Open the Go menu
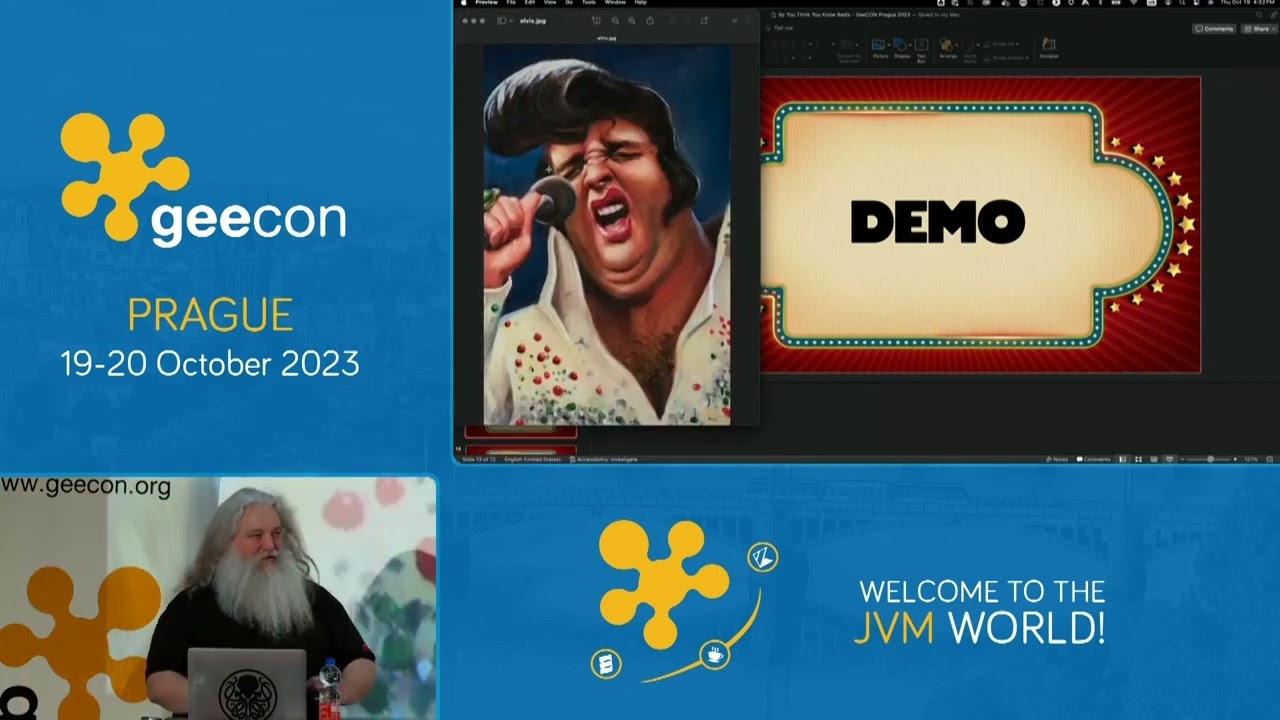The image size is (1280, 720). [x=569, y=3]
